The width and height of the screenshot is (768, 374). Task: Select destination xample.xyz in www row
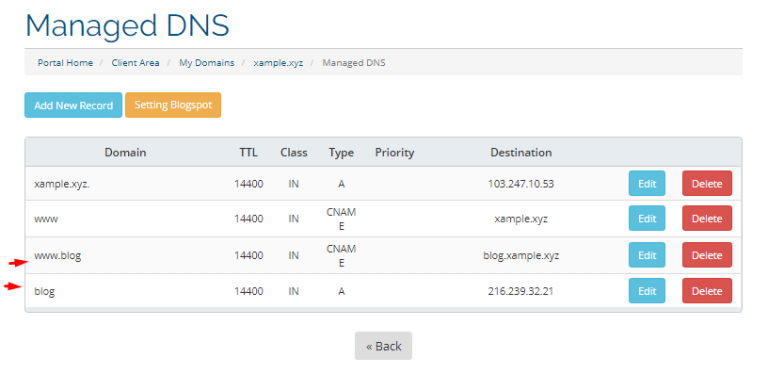coord(521,219)
